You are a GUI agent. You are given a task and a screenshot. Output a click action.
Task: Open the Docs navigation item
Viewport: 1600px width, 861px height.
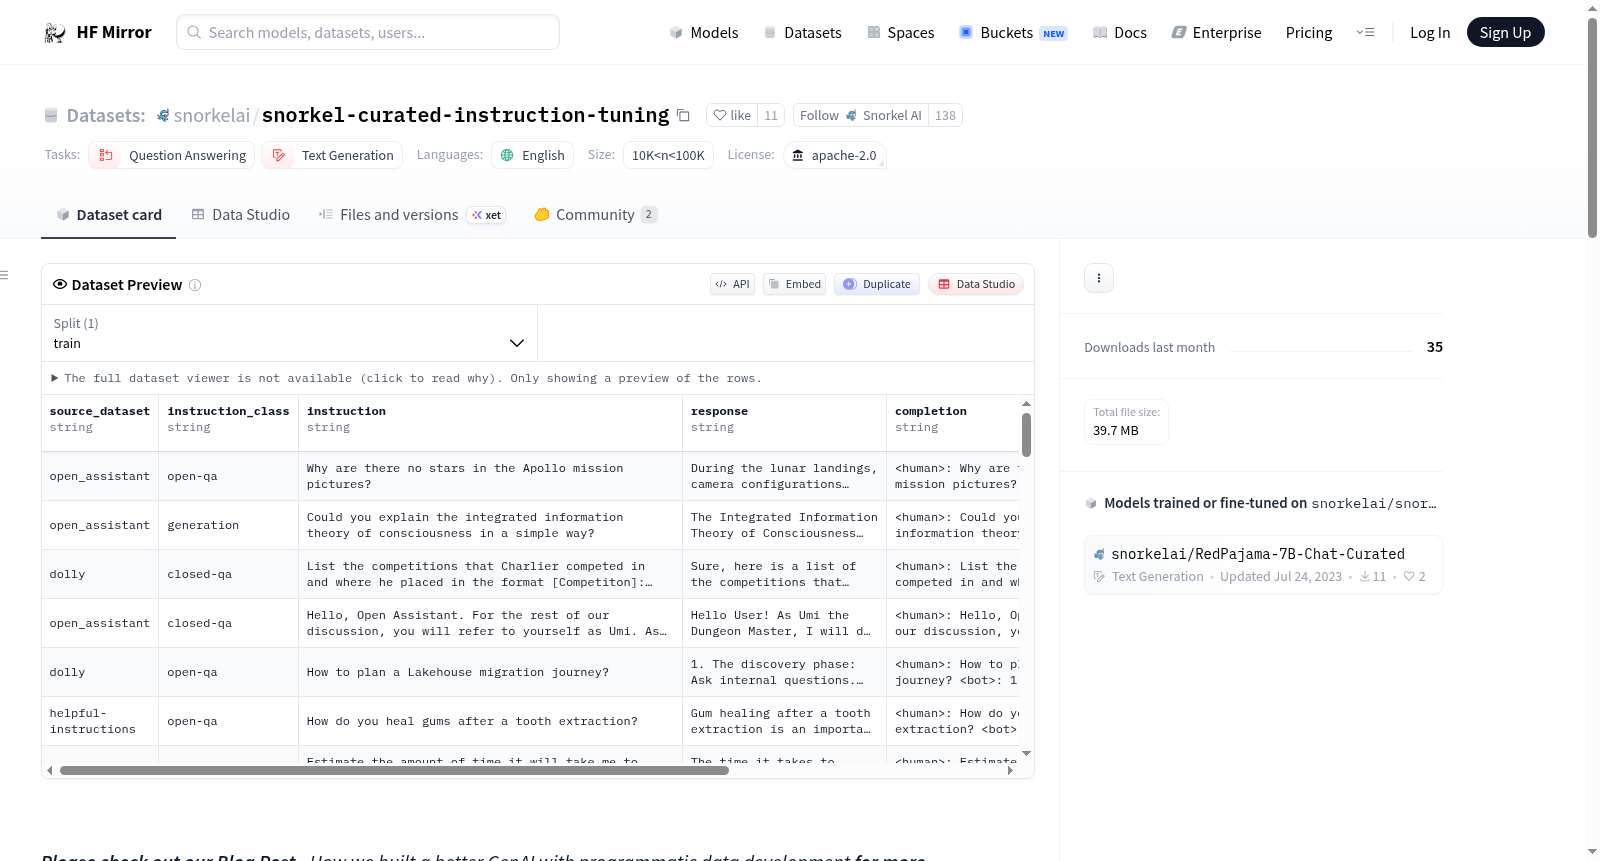(x=1120, y=33)
